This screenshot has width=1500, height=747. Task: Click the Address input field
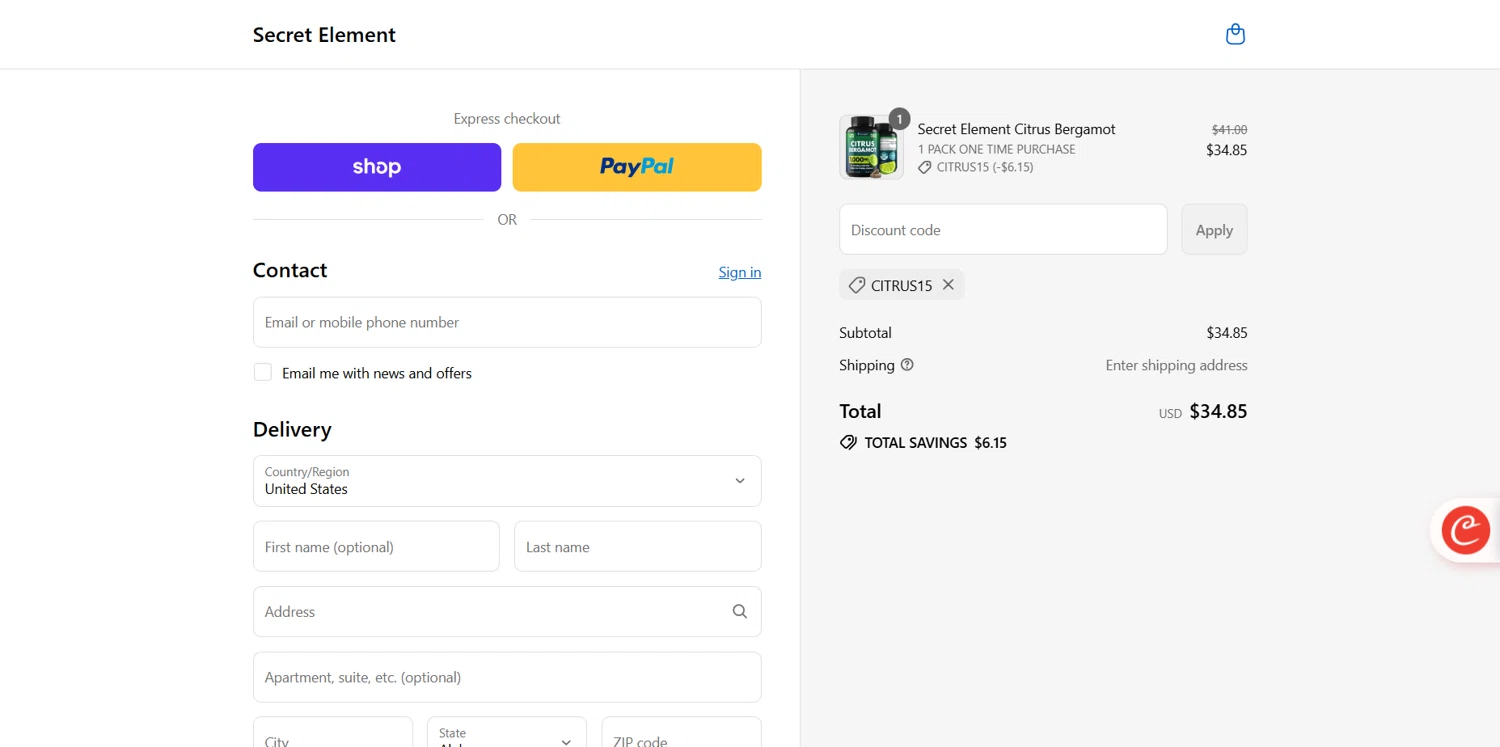tap(507, 611)
